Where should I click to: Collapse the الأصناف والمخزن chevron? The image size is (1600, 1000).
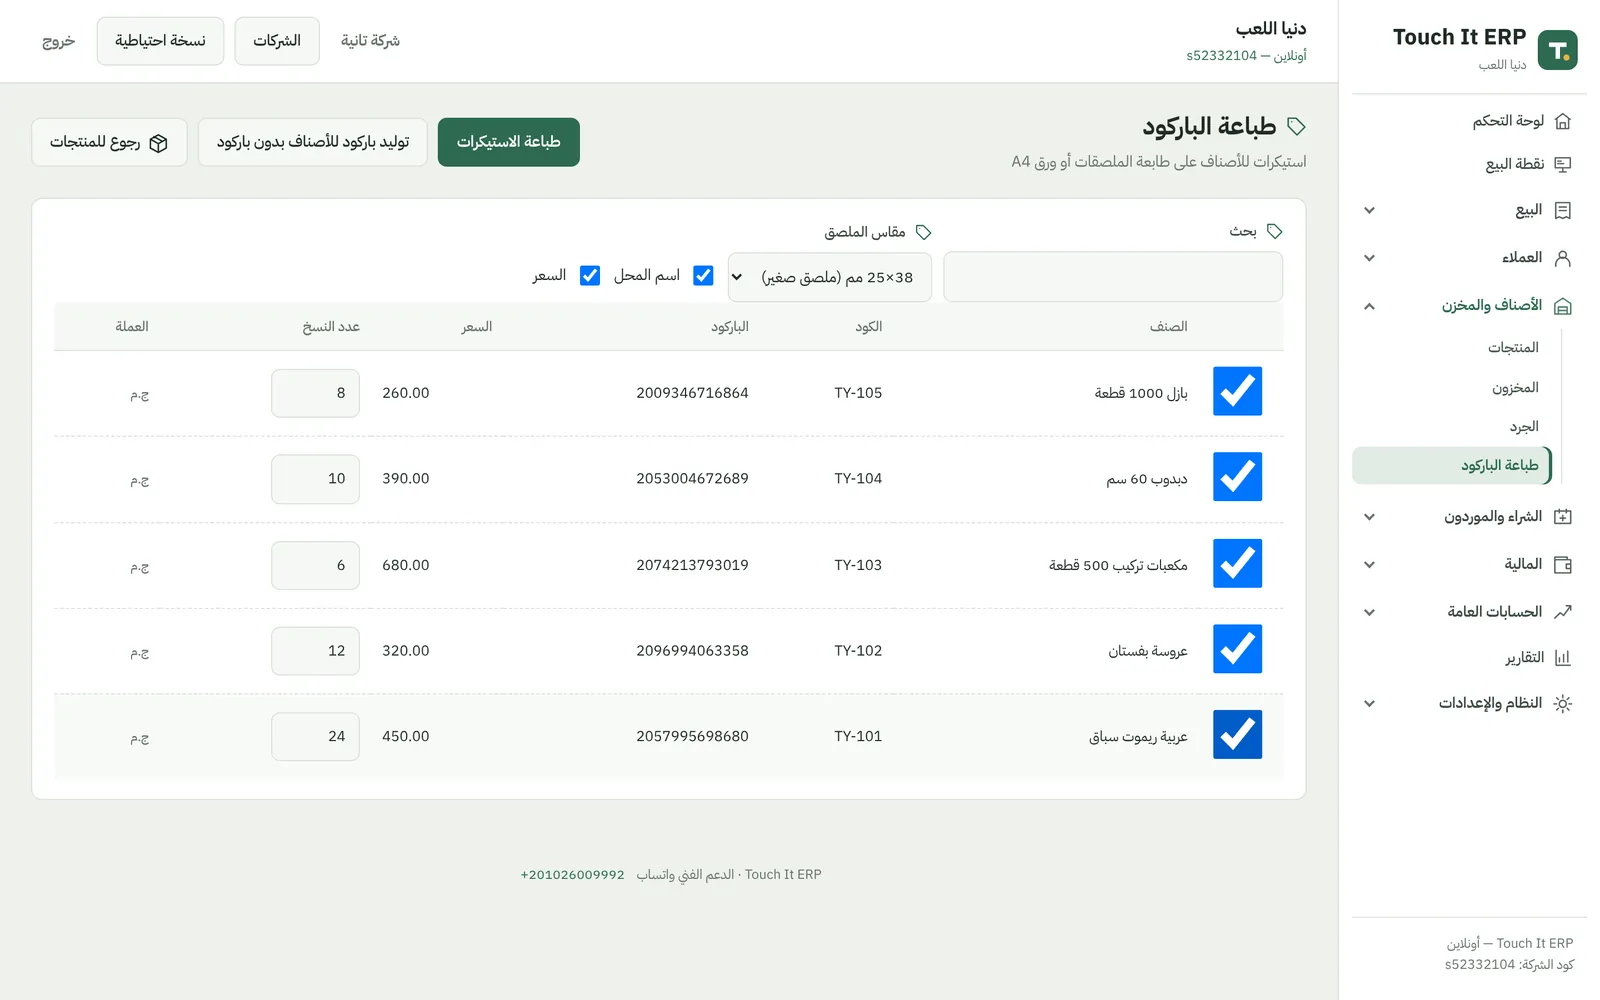pyautogui.click(x=1370, y=306)
